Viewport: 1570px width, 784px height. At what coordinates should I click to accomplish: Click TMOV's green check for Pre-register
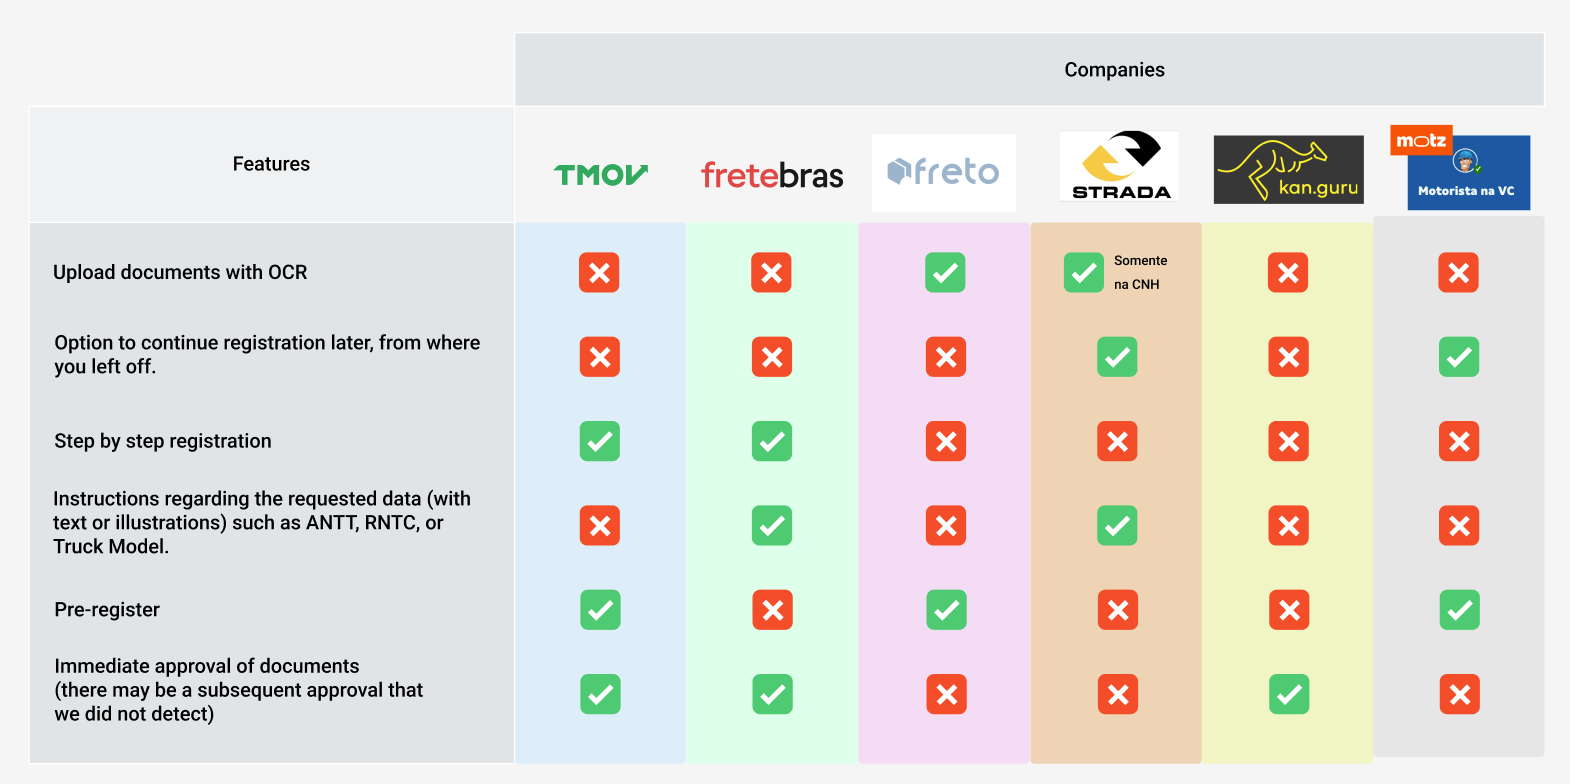600,610
